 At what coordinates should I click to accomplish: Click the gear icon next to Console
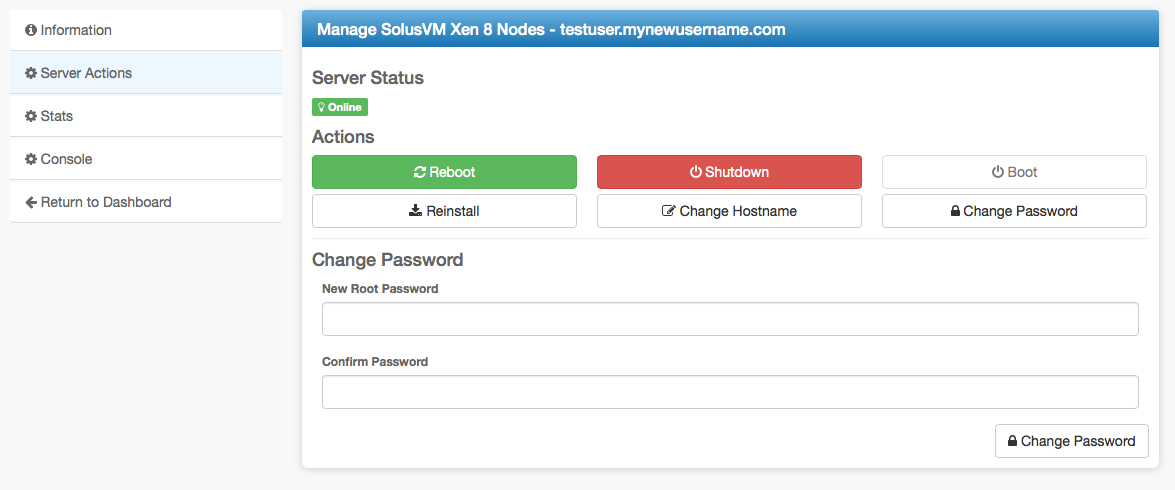point(31,159)
